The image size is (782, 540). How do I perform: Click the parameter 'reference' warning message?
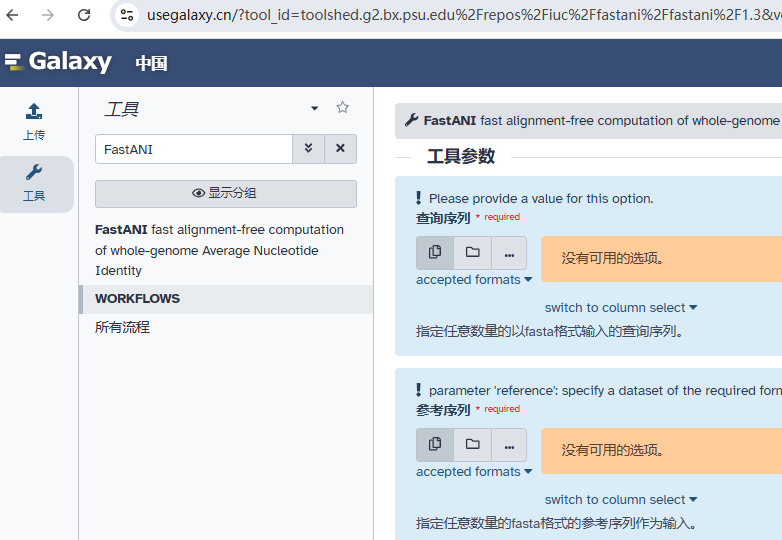(x=605, y=390)
